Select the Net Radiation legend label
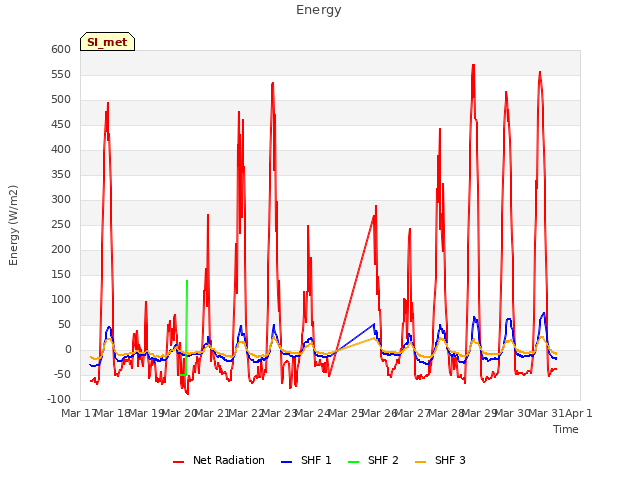The image size is (640, 480). [229, 460]
